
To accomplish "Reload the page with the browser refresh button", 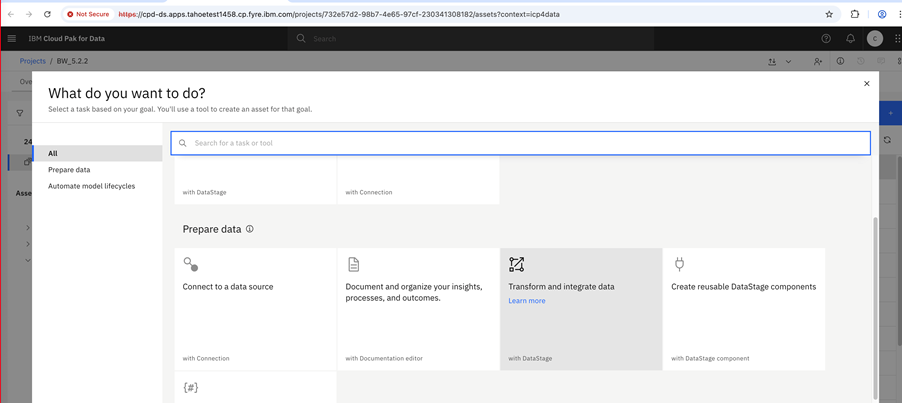I will 47,14.
